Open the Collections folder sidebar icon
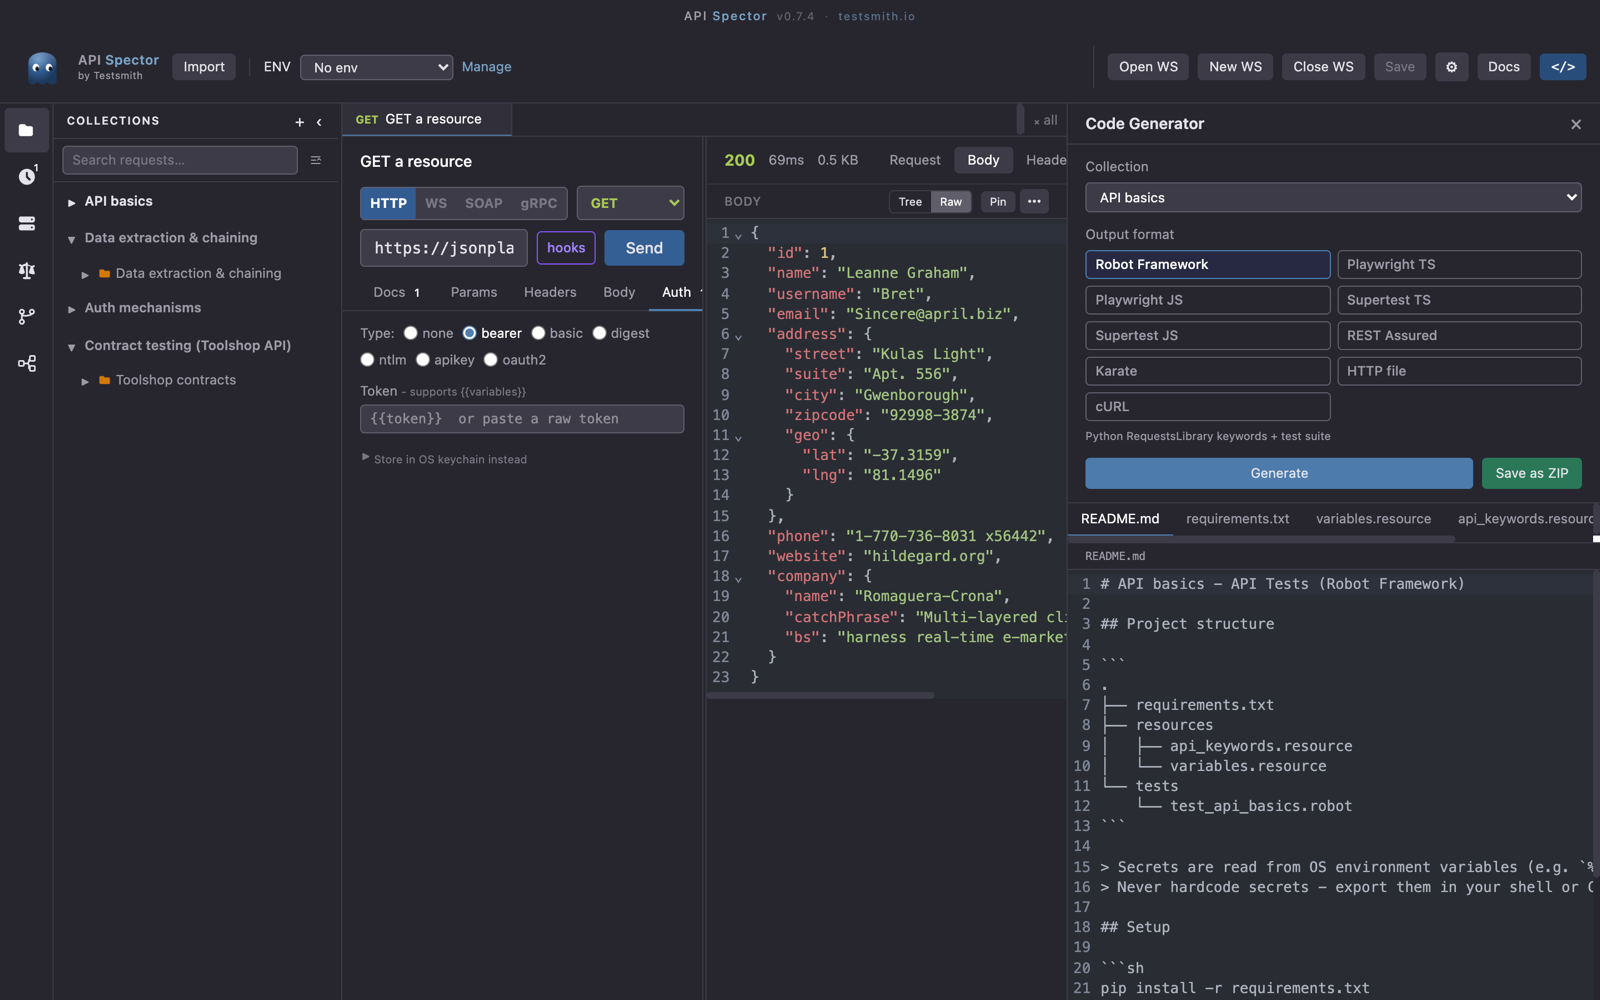Viewport: 1600px width, 1000px height. coord(26,130)
